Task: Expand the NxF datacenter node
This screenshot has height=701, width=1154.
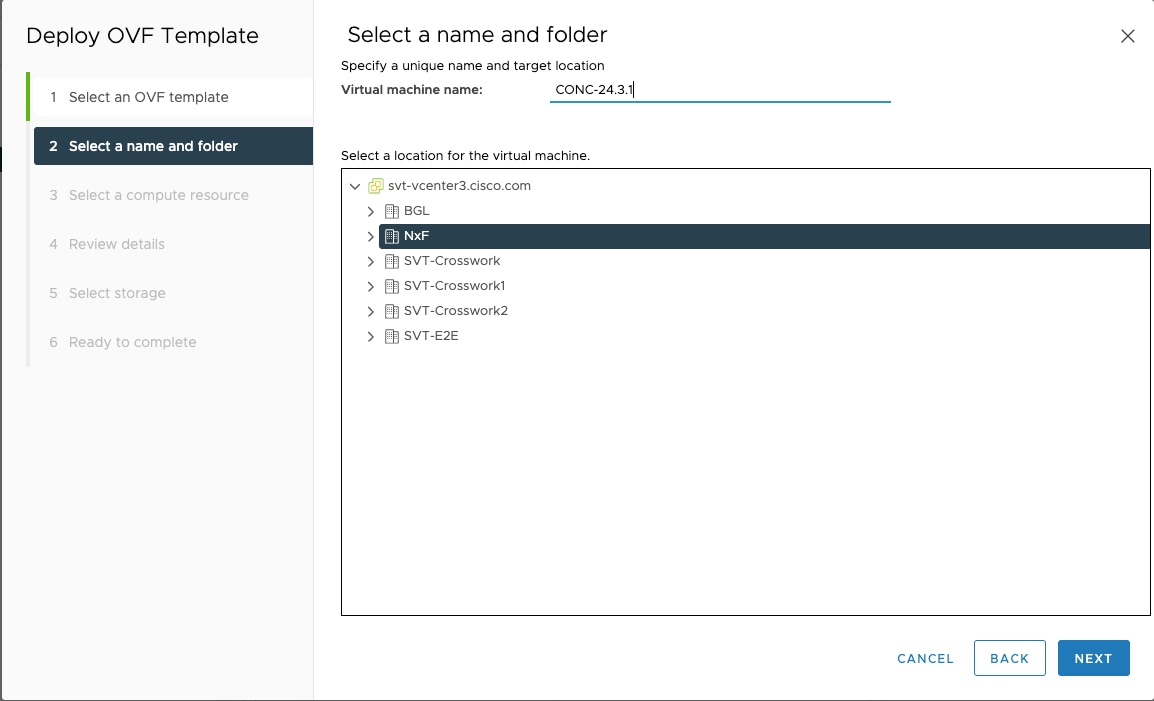Action: (x=371, y=236)
